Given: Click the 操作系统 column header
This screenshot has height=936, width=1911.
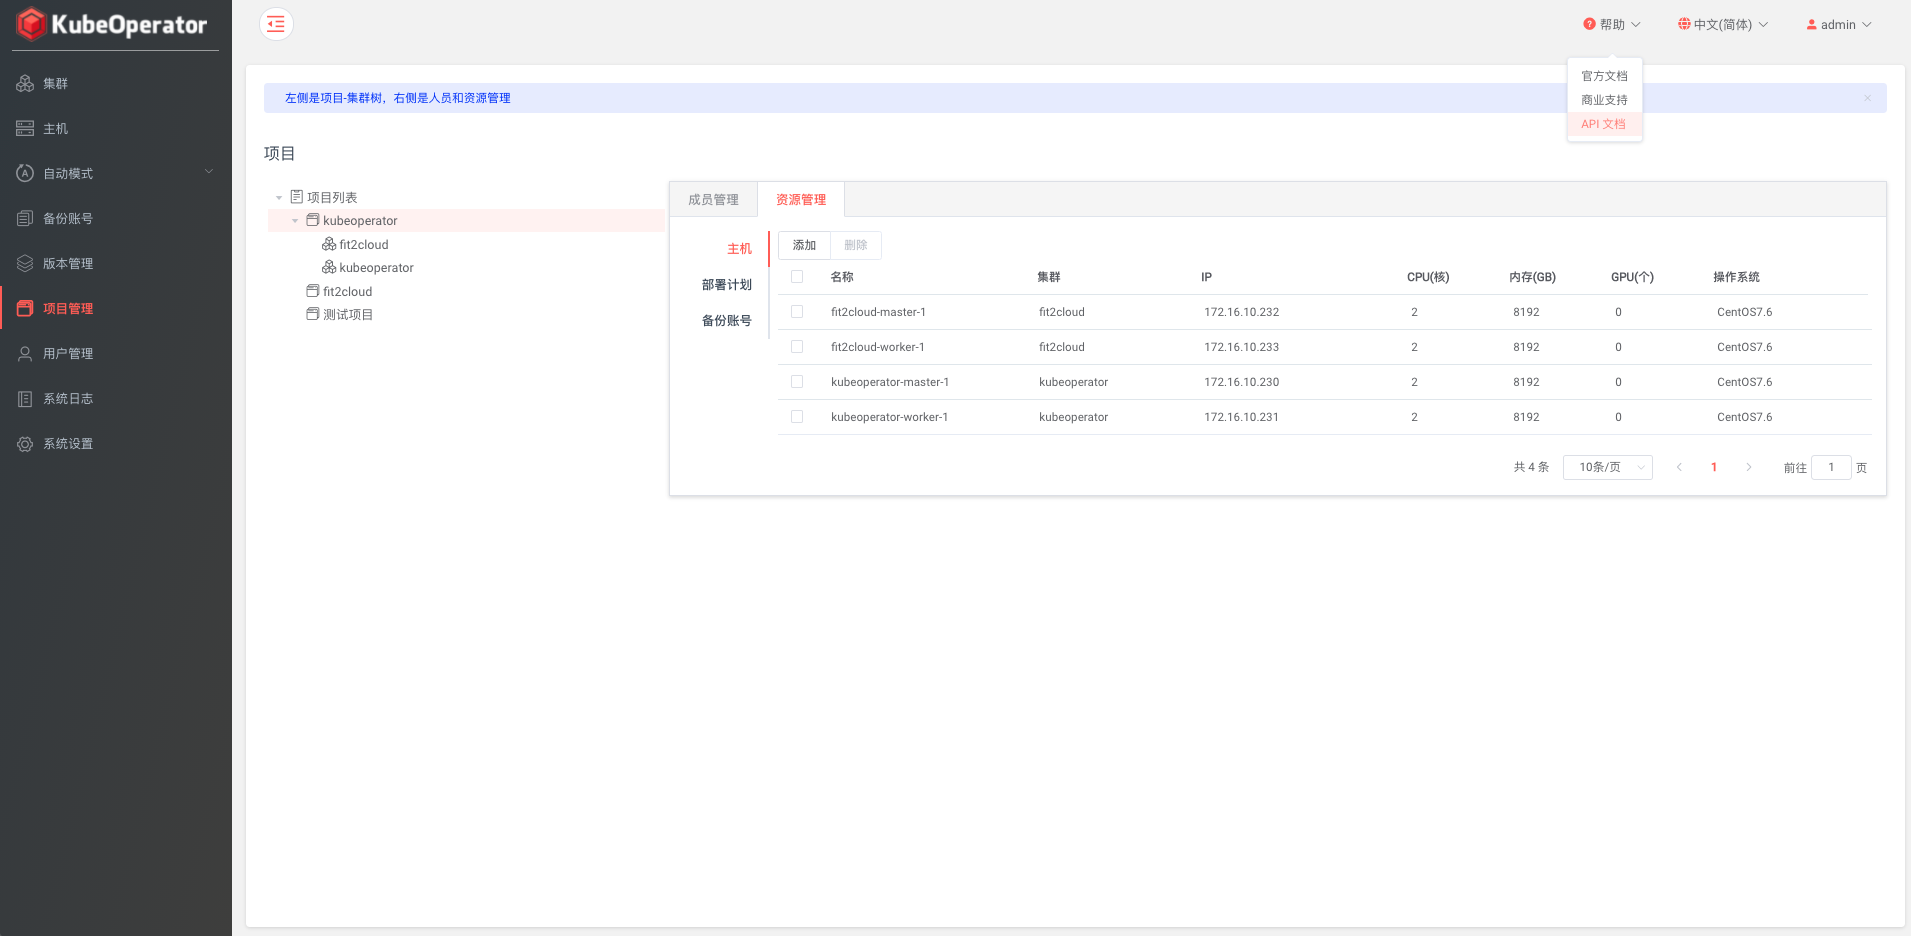Looking at the screenshot, I should tap(1736, 277).
